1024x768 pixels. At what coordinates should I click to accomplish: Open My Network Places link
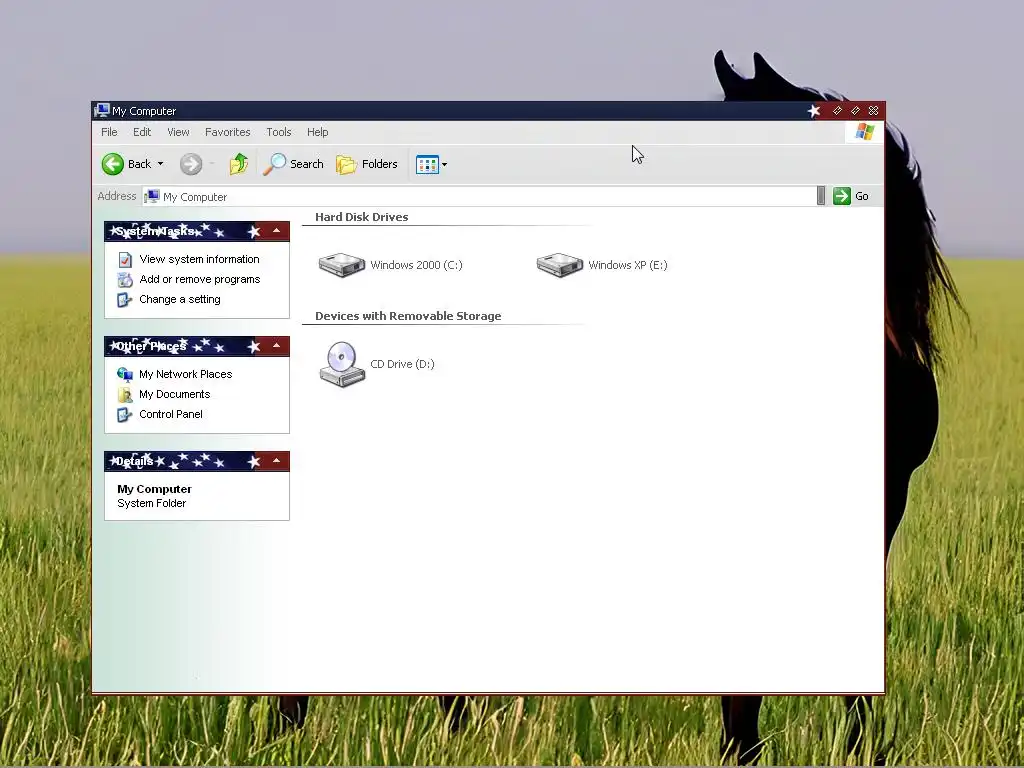[x=185, y=374]
